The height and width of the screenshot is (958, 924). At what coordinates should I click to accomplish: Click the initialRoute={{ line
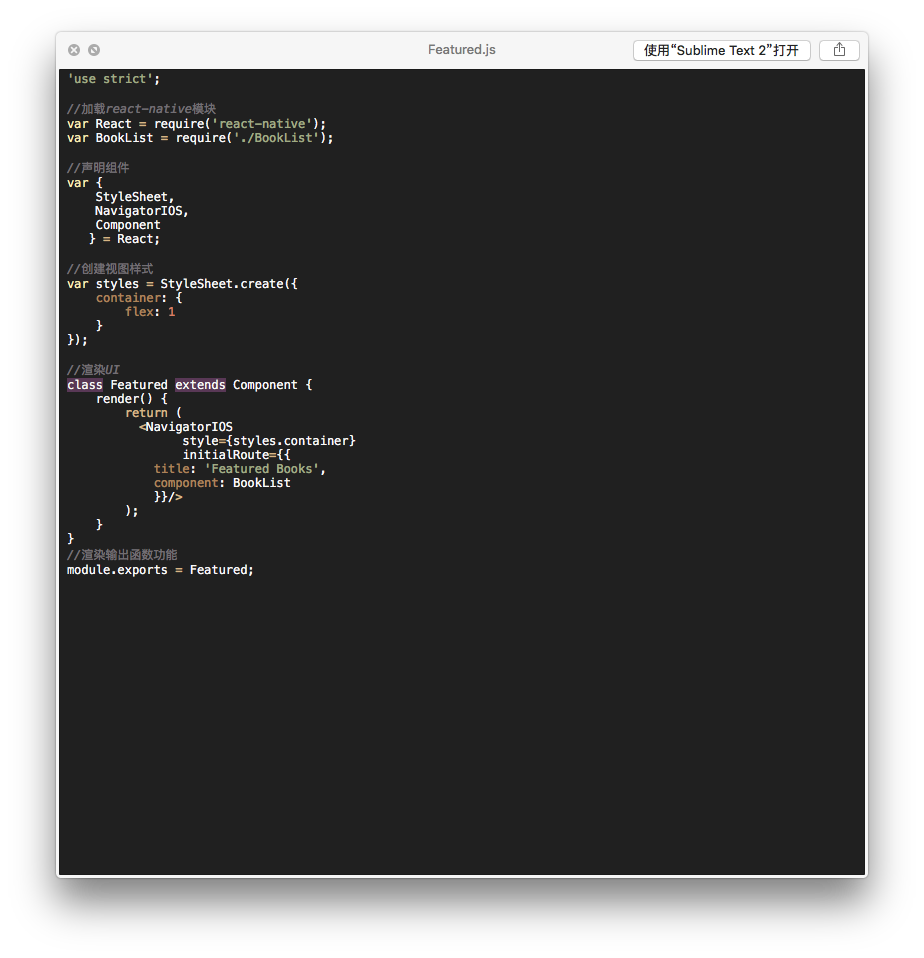coord(236,455)
